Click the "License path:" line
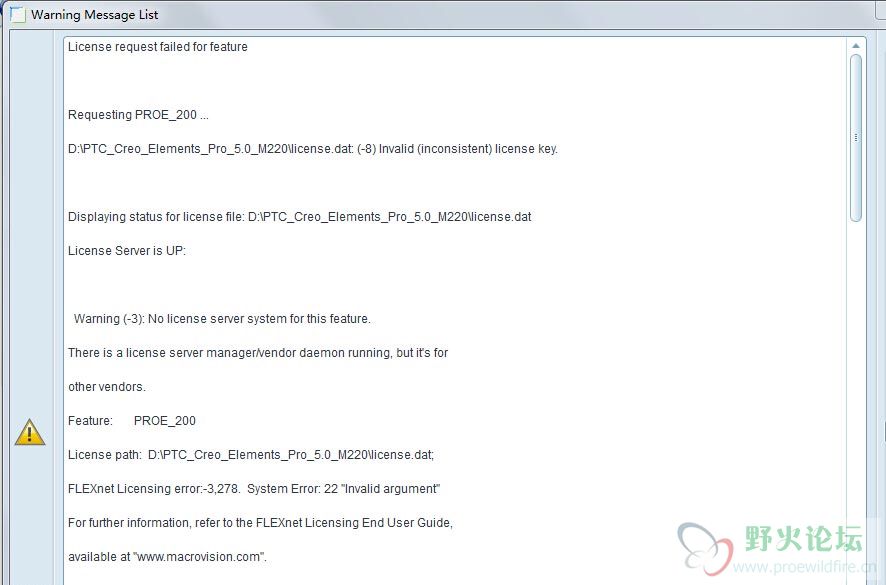This screenshot has width=886, height=585. click(x=251, y=455)
